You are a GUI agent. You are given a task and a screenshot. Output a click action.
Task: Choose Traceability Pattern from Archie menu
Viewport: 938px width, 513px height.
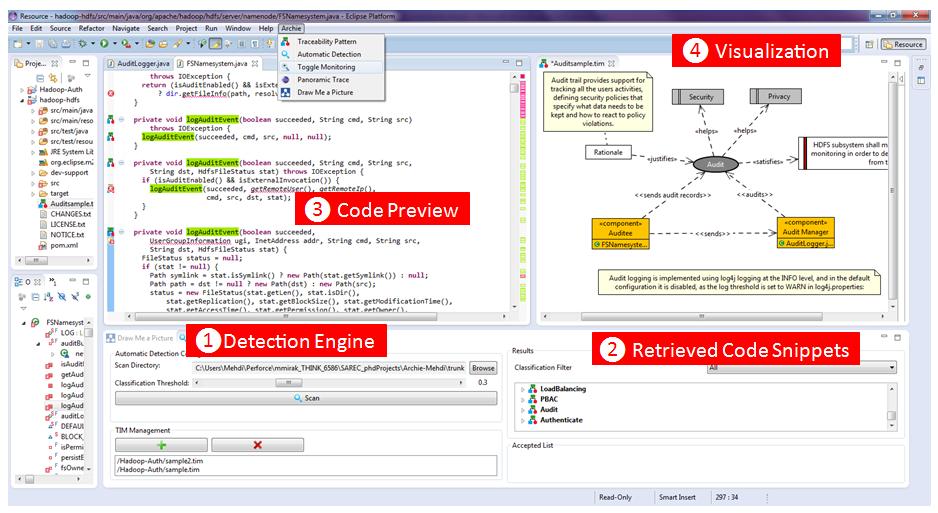click(x=327, y=41)
